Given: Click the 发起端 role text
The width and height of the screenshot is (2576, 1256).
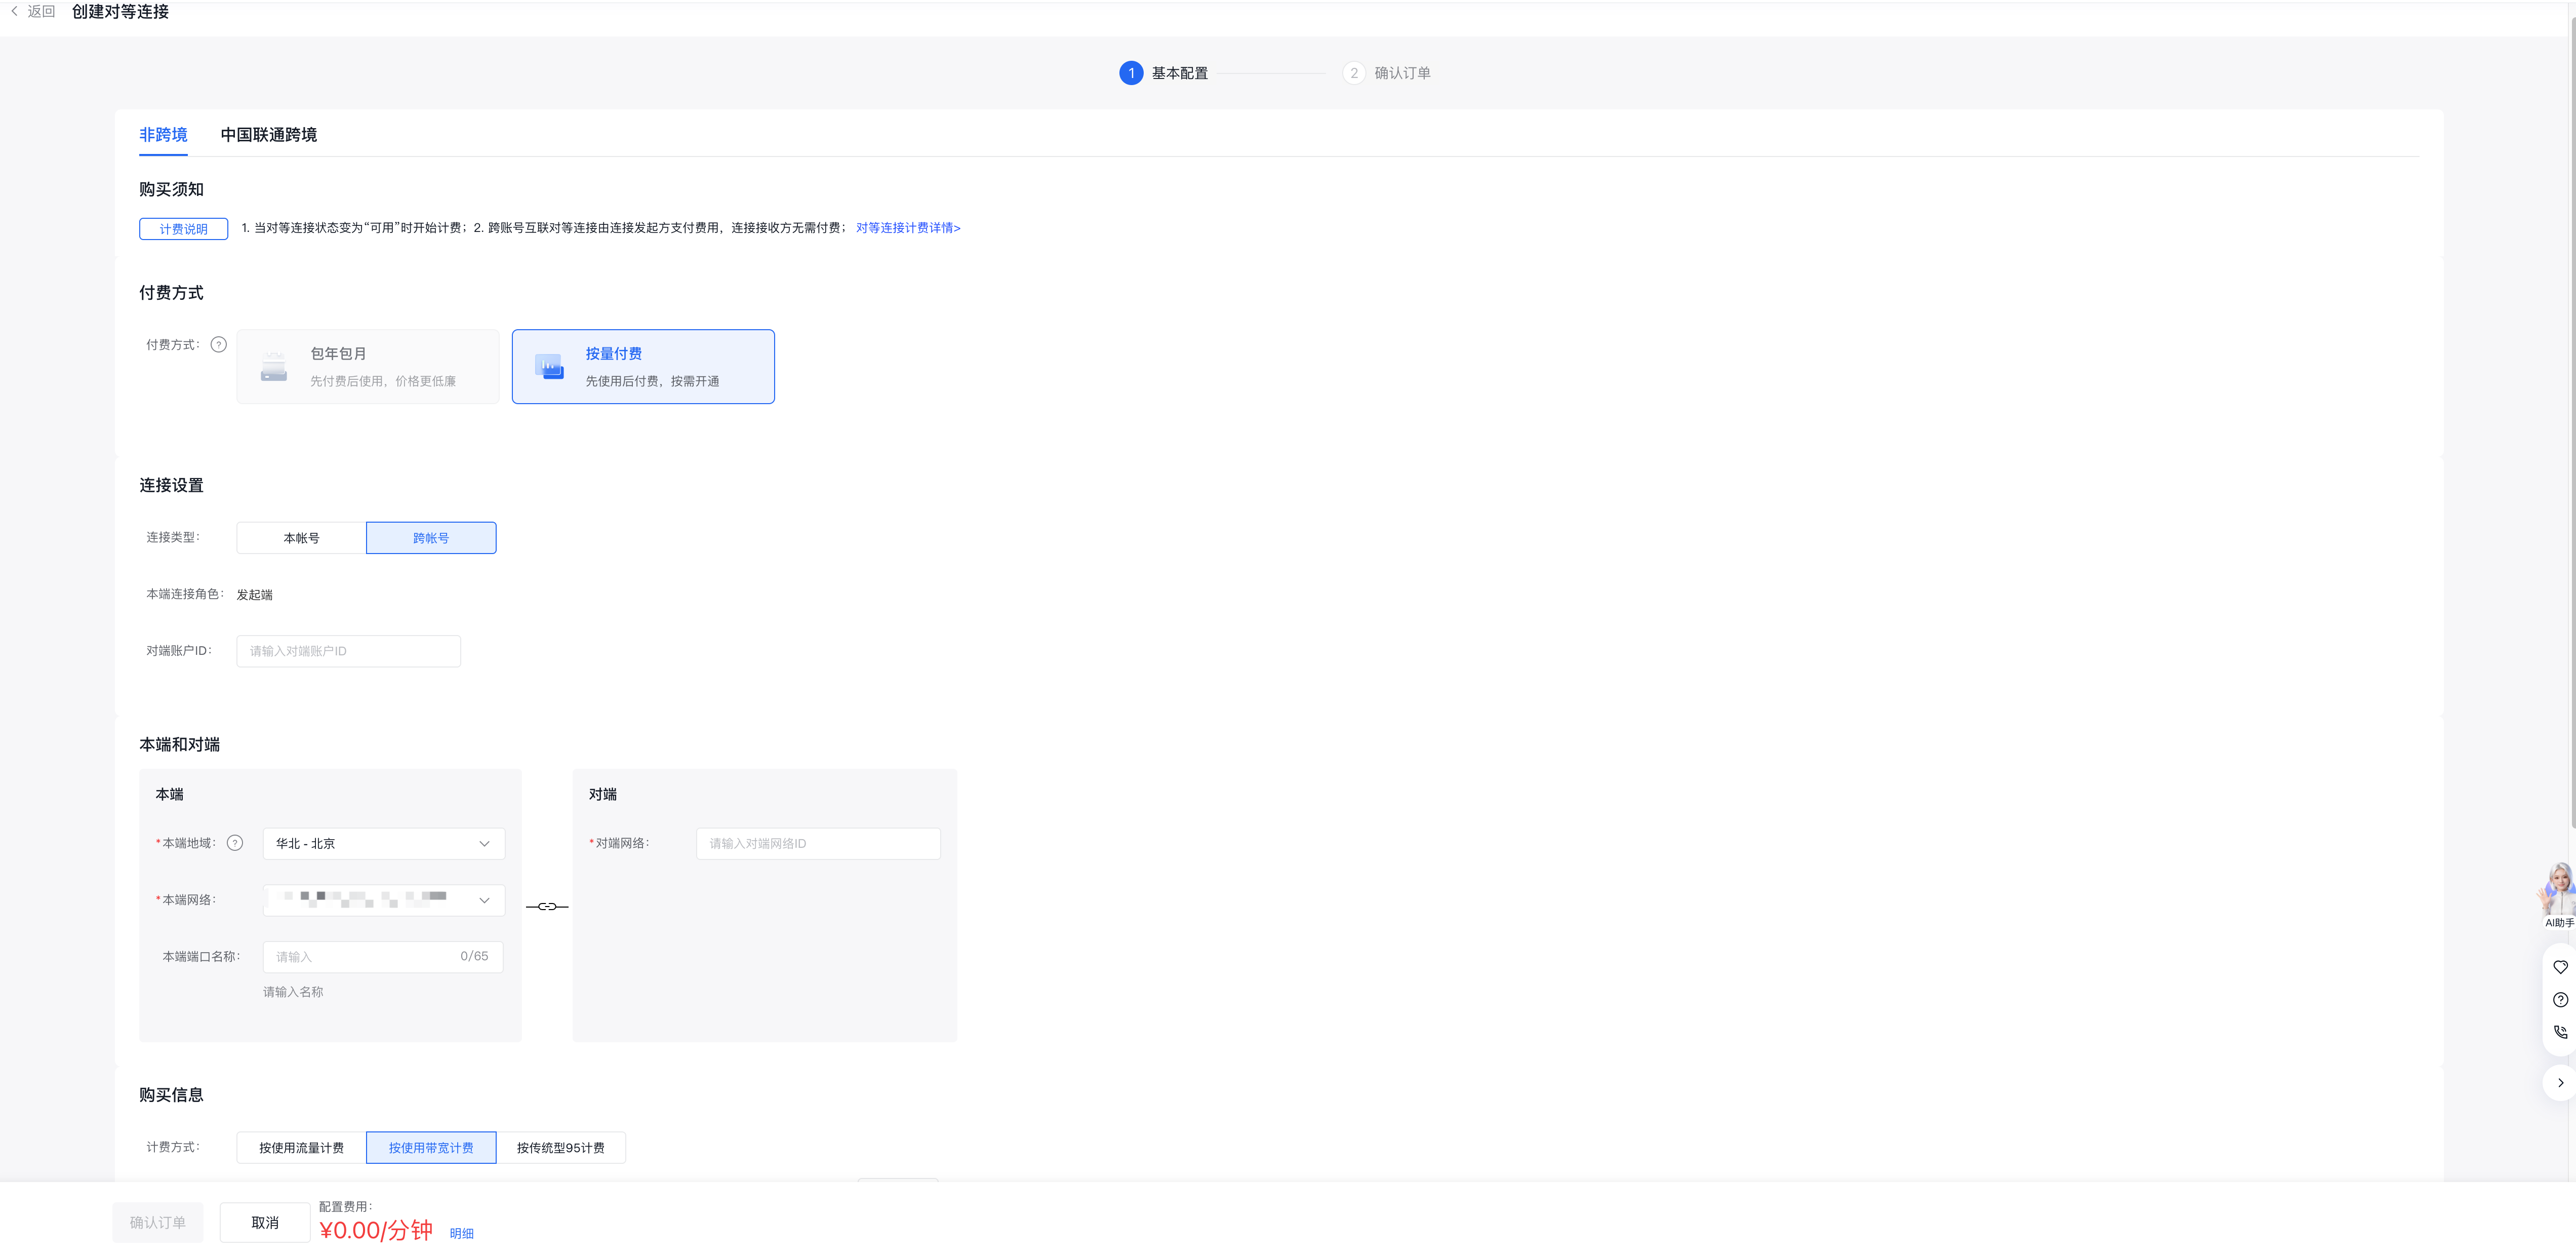Looking at the screenshot, I should (255, 595).
